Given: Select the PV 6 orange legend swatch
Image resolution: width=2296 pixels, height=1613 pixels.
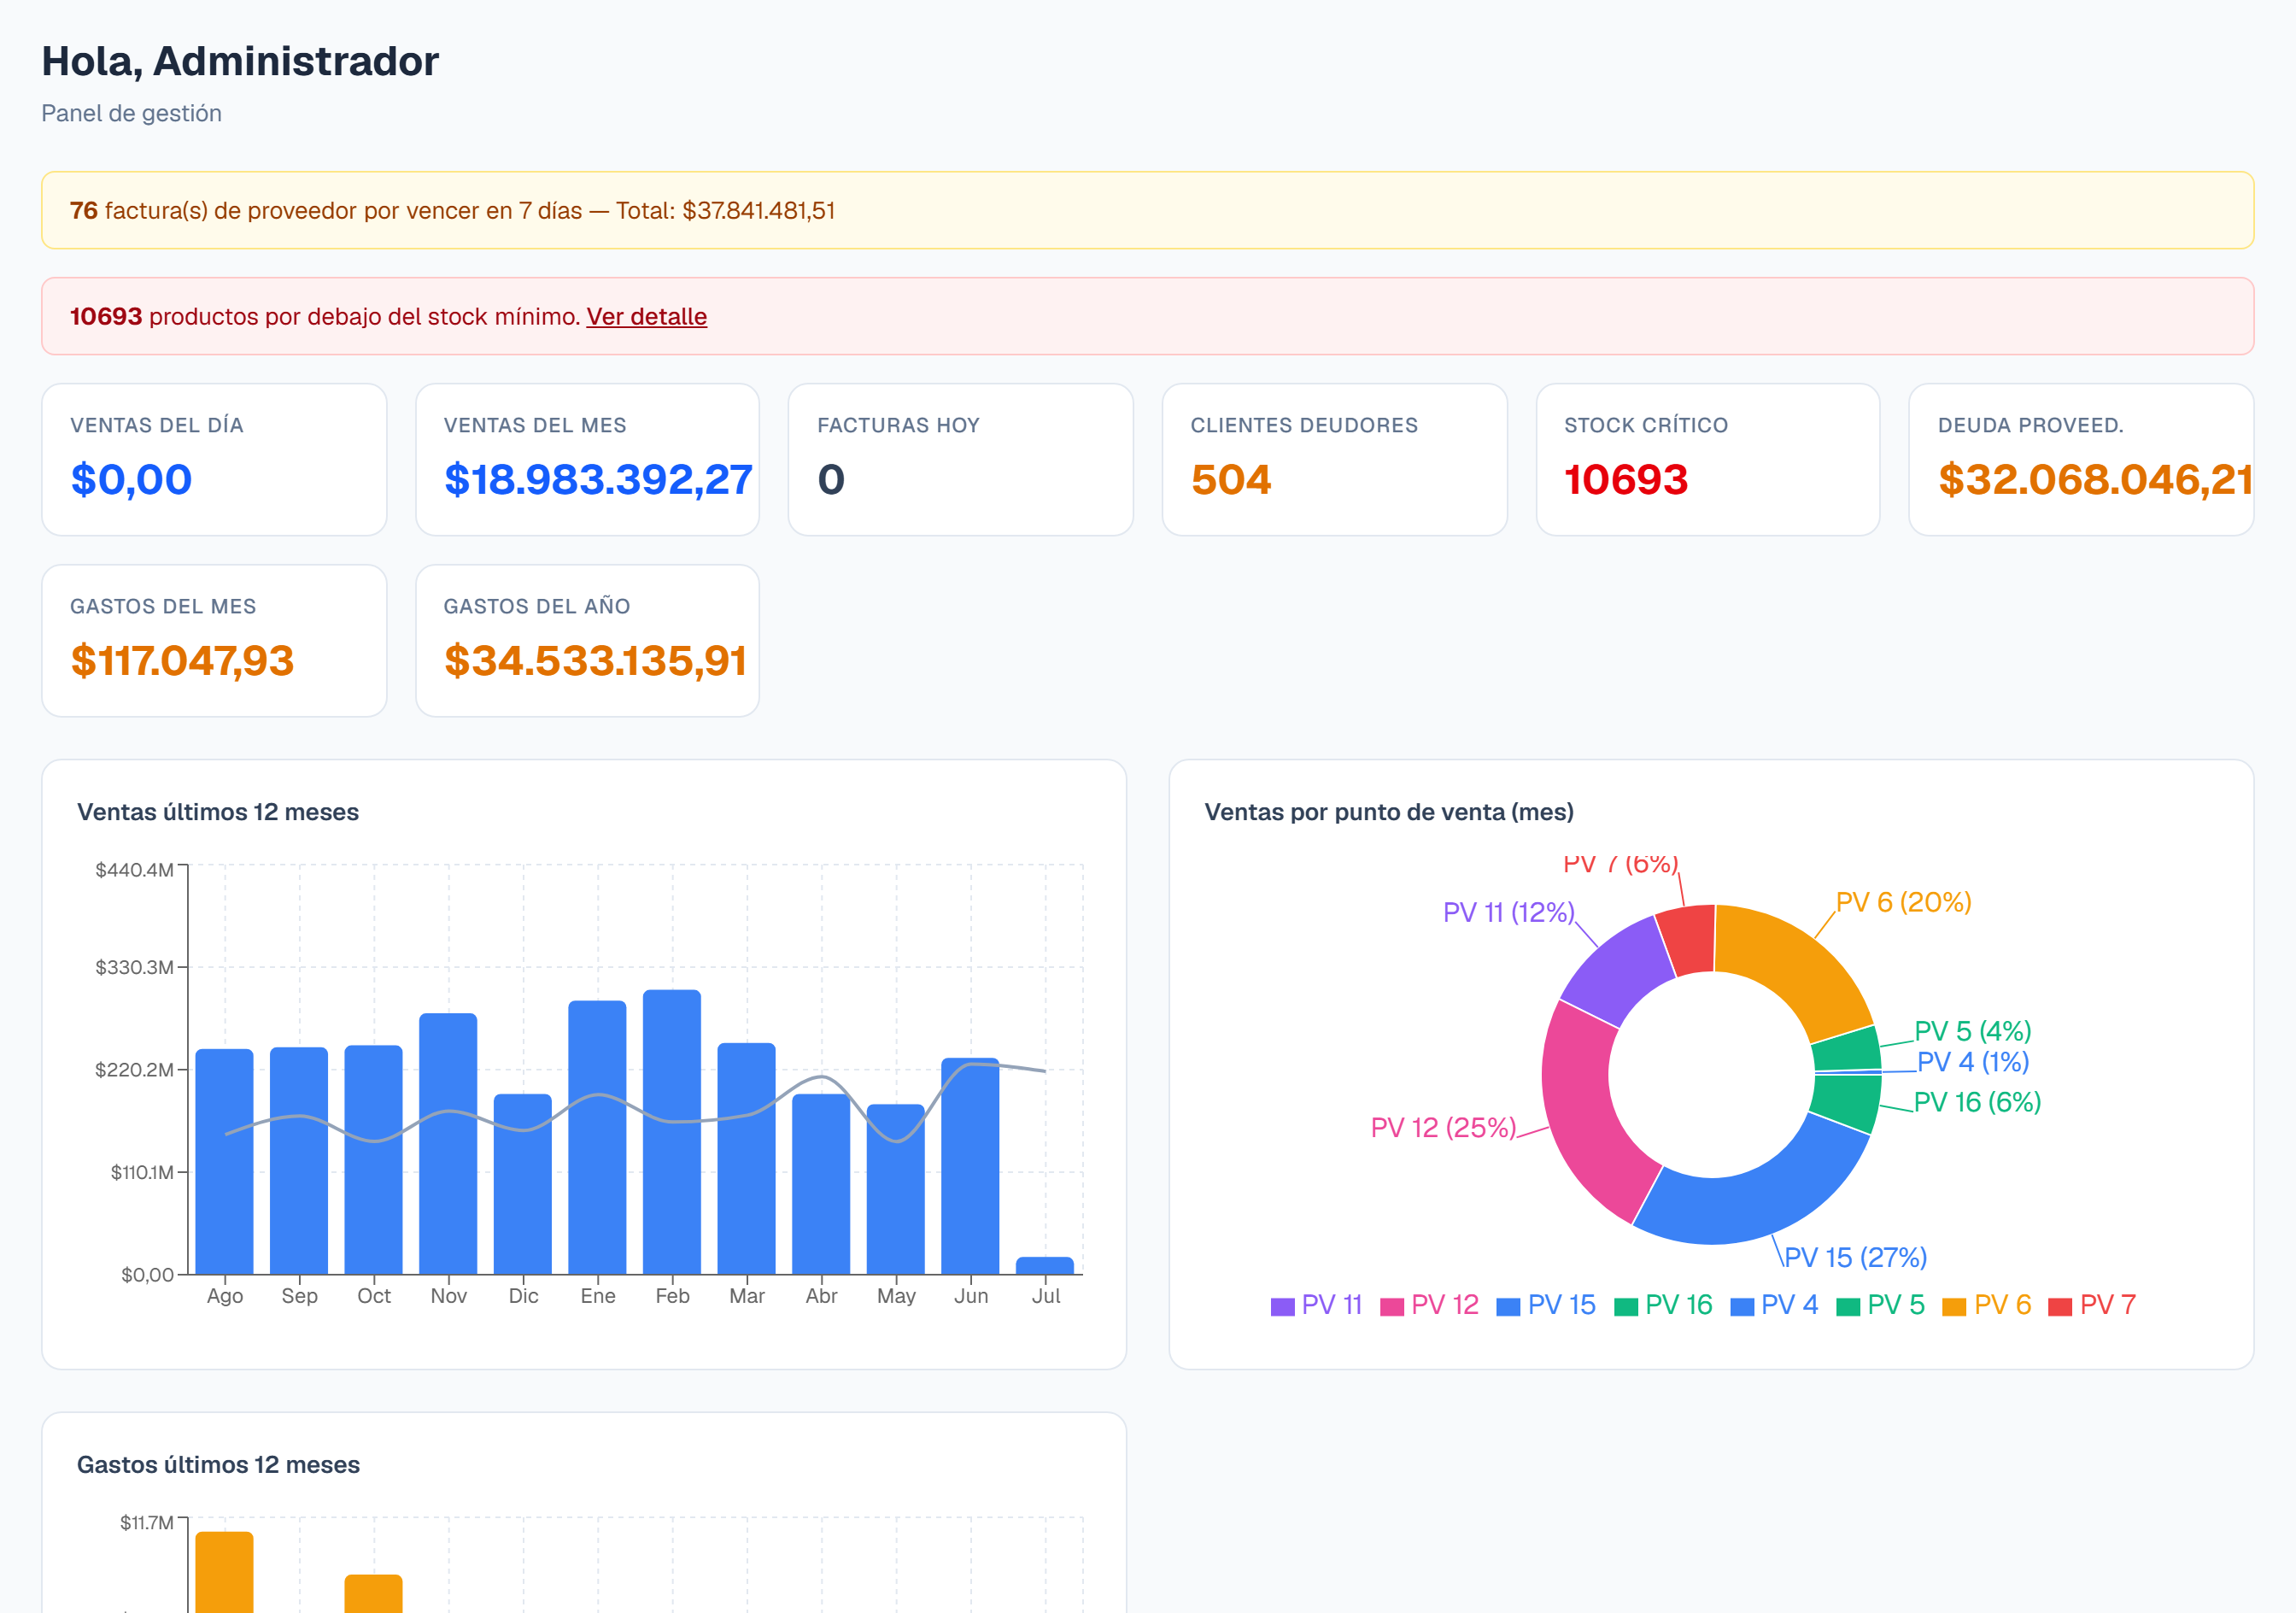Looking at the screenshot, I should [1954, 1307].
